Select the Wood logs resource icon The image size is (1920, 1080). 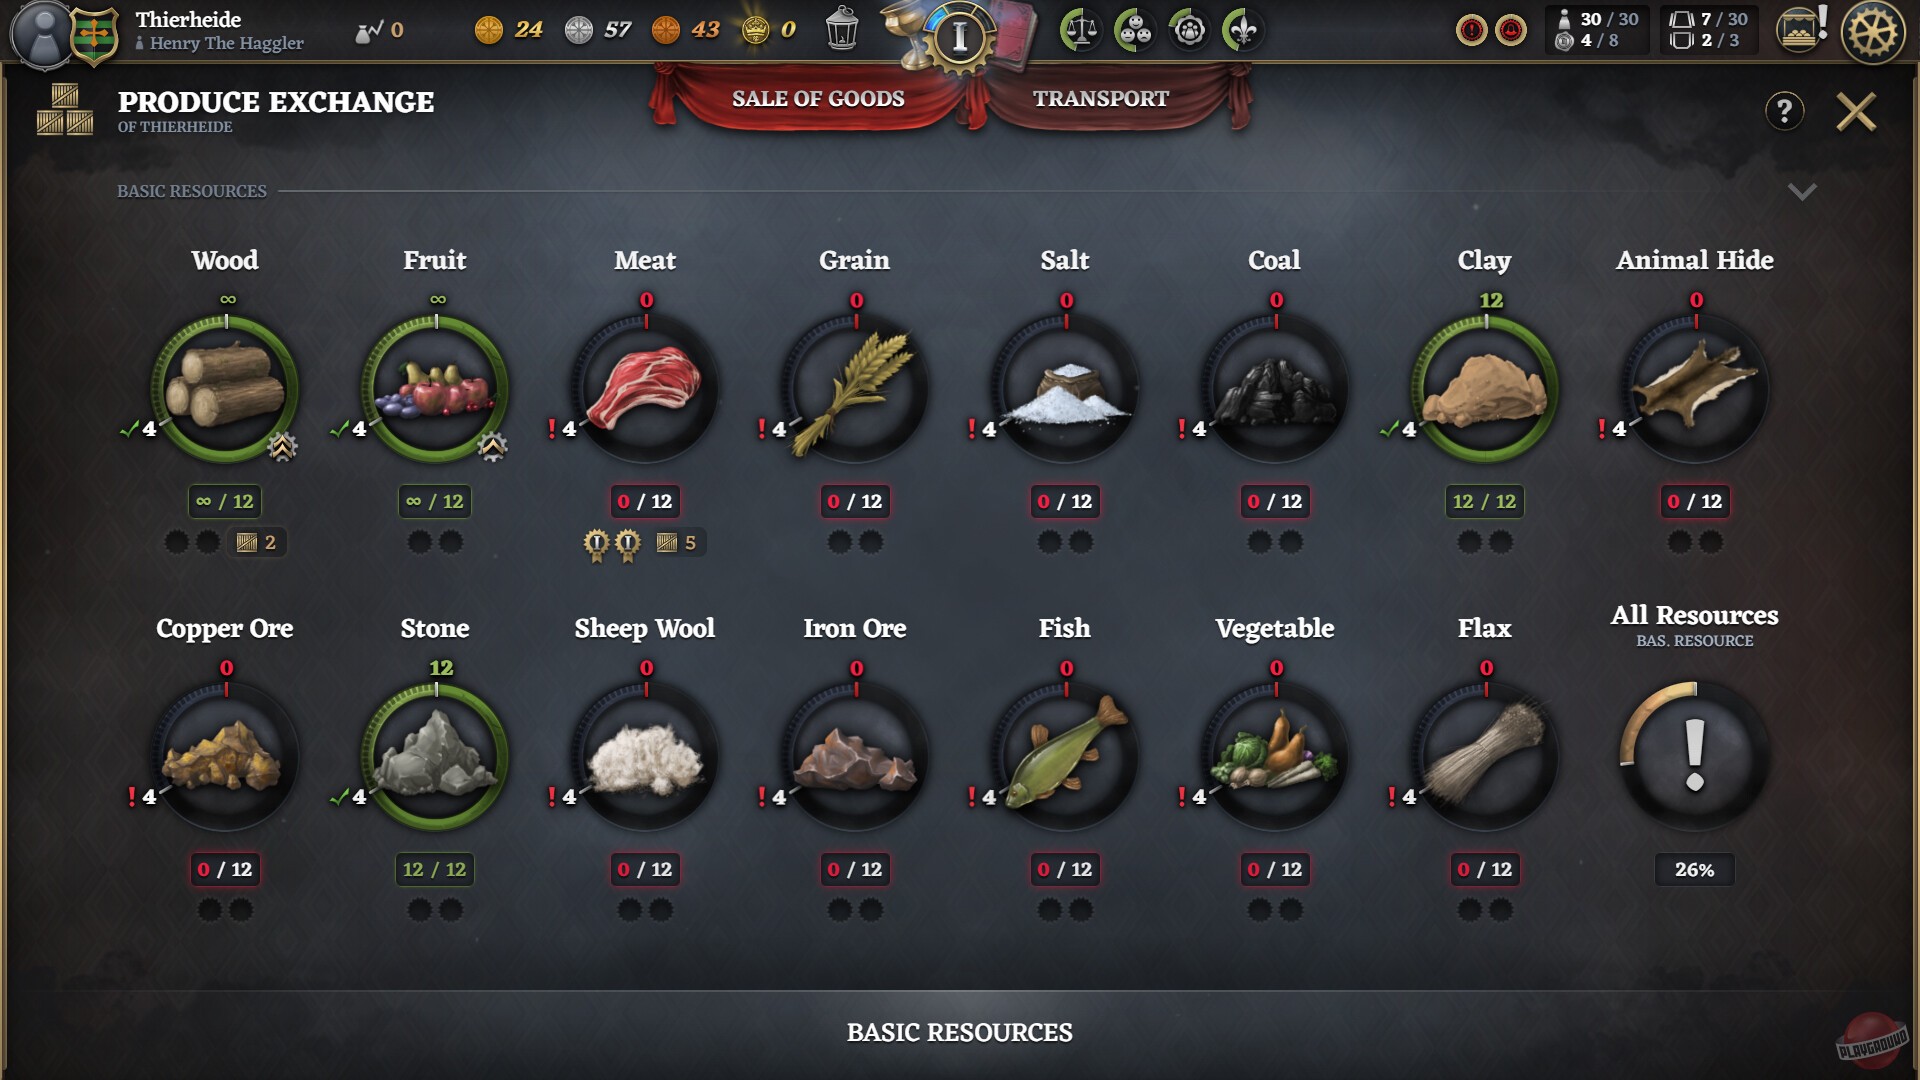(225, 389)
